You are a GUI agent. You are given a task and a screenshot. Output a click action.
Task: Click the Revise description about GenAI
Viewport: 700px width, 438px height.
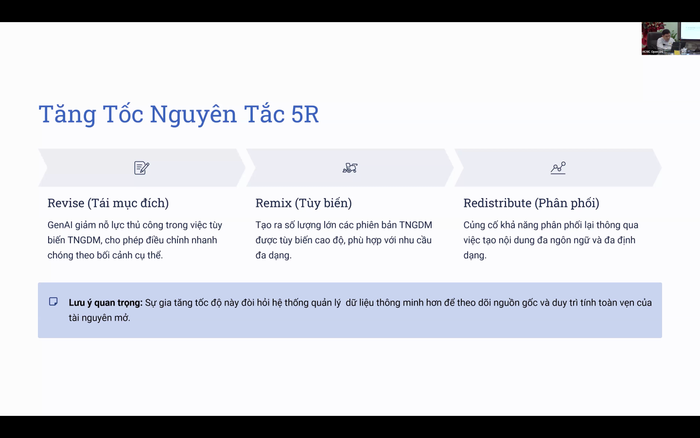point(135,240)
